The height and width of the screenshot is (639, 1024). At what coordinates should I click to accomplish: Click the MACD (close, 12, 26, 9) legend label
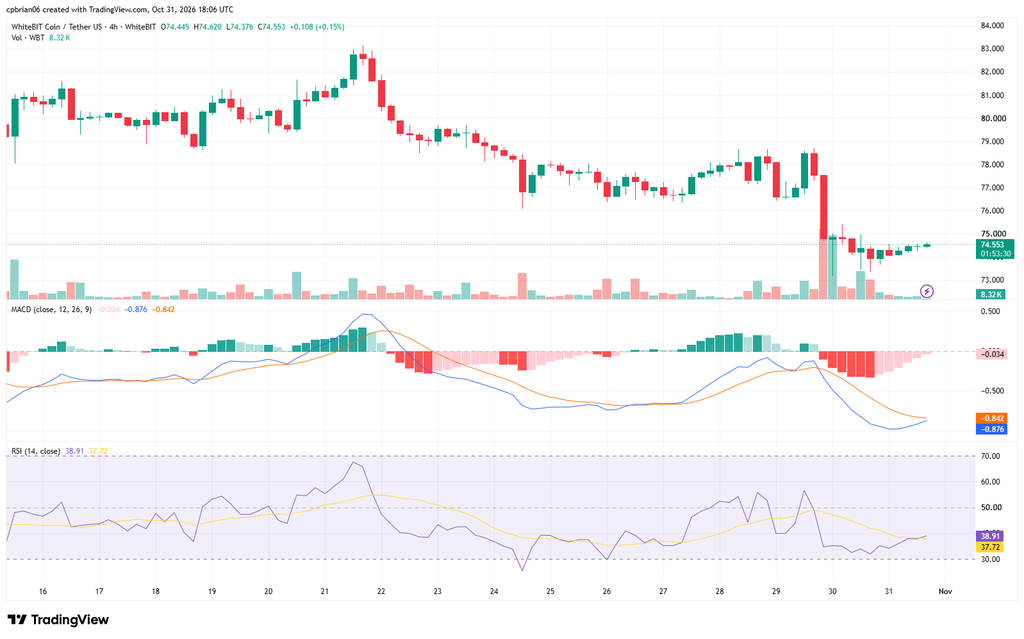[52, 309]
